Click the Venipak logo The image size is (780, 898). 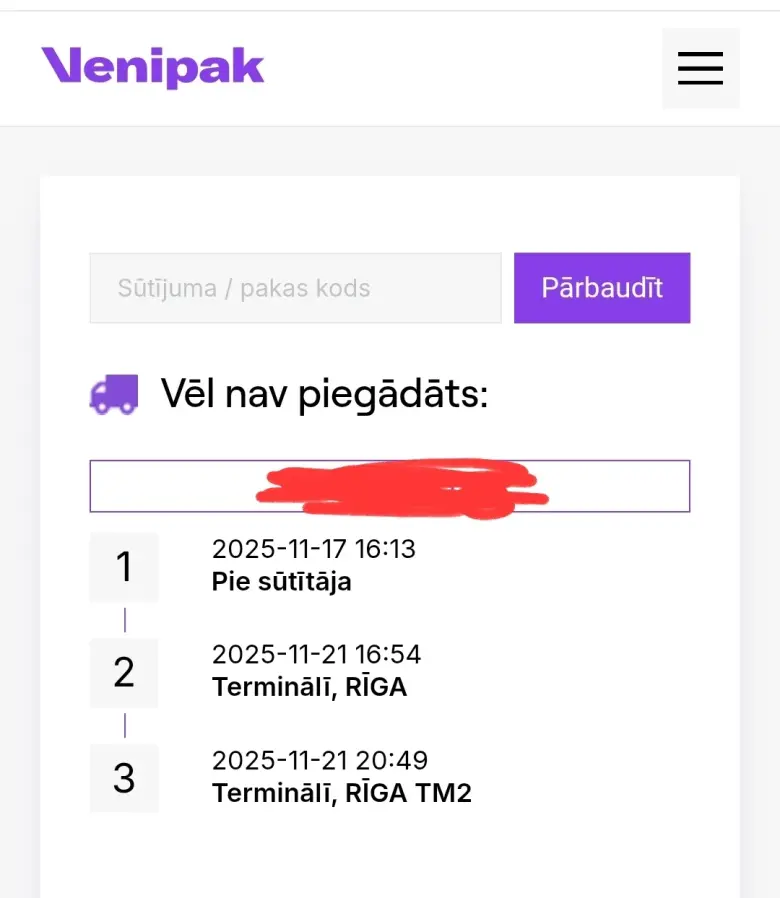click(153, 67)
